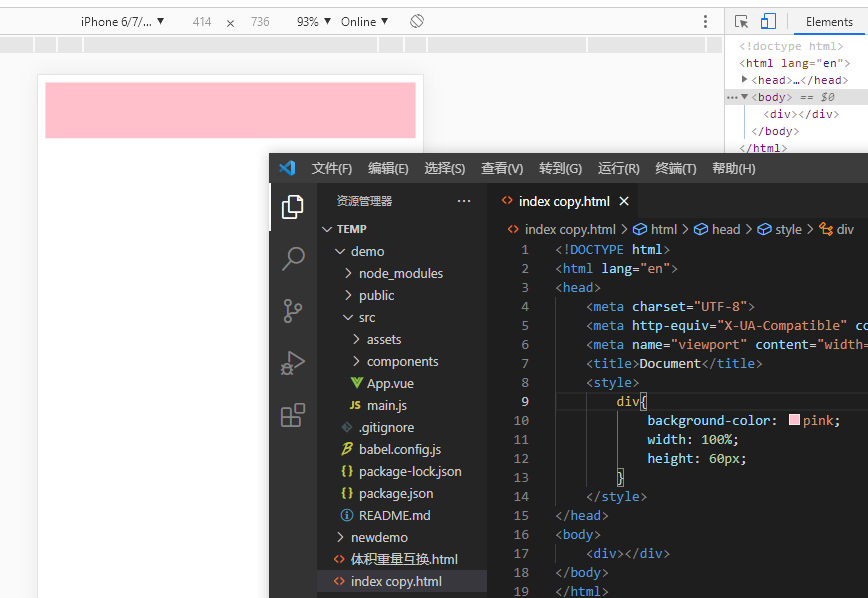Expand the components folder
The image size is (868, 598).
point(356,361)
